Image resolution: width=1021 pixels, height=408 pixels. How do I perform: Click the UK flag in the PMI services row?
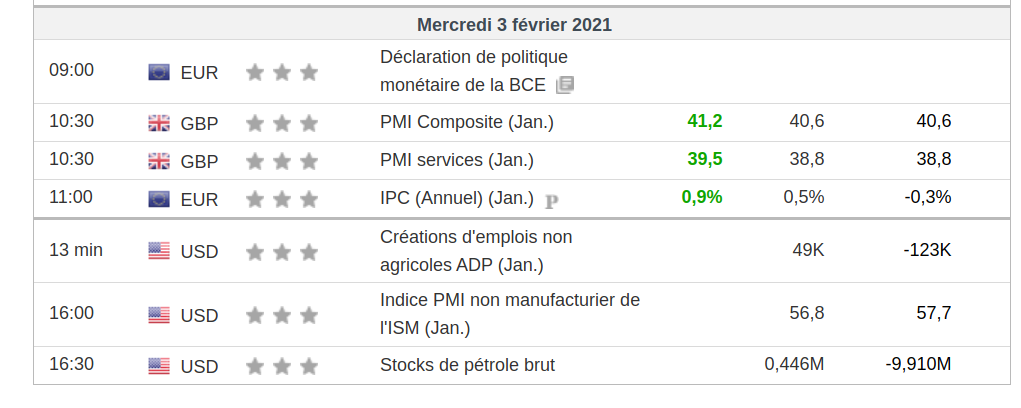(159, 160)
